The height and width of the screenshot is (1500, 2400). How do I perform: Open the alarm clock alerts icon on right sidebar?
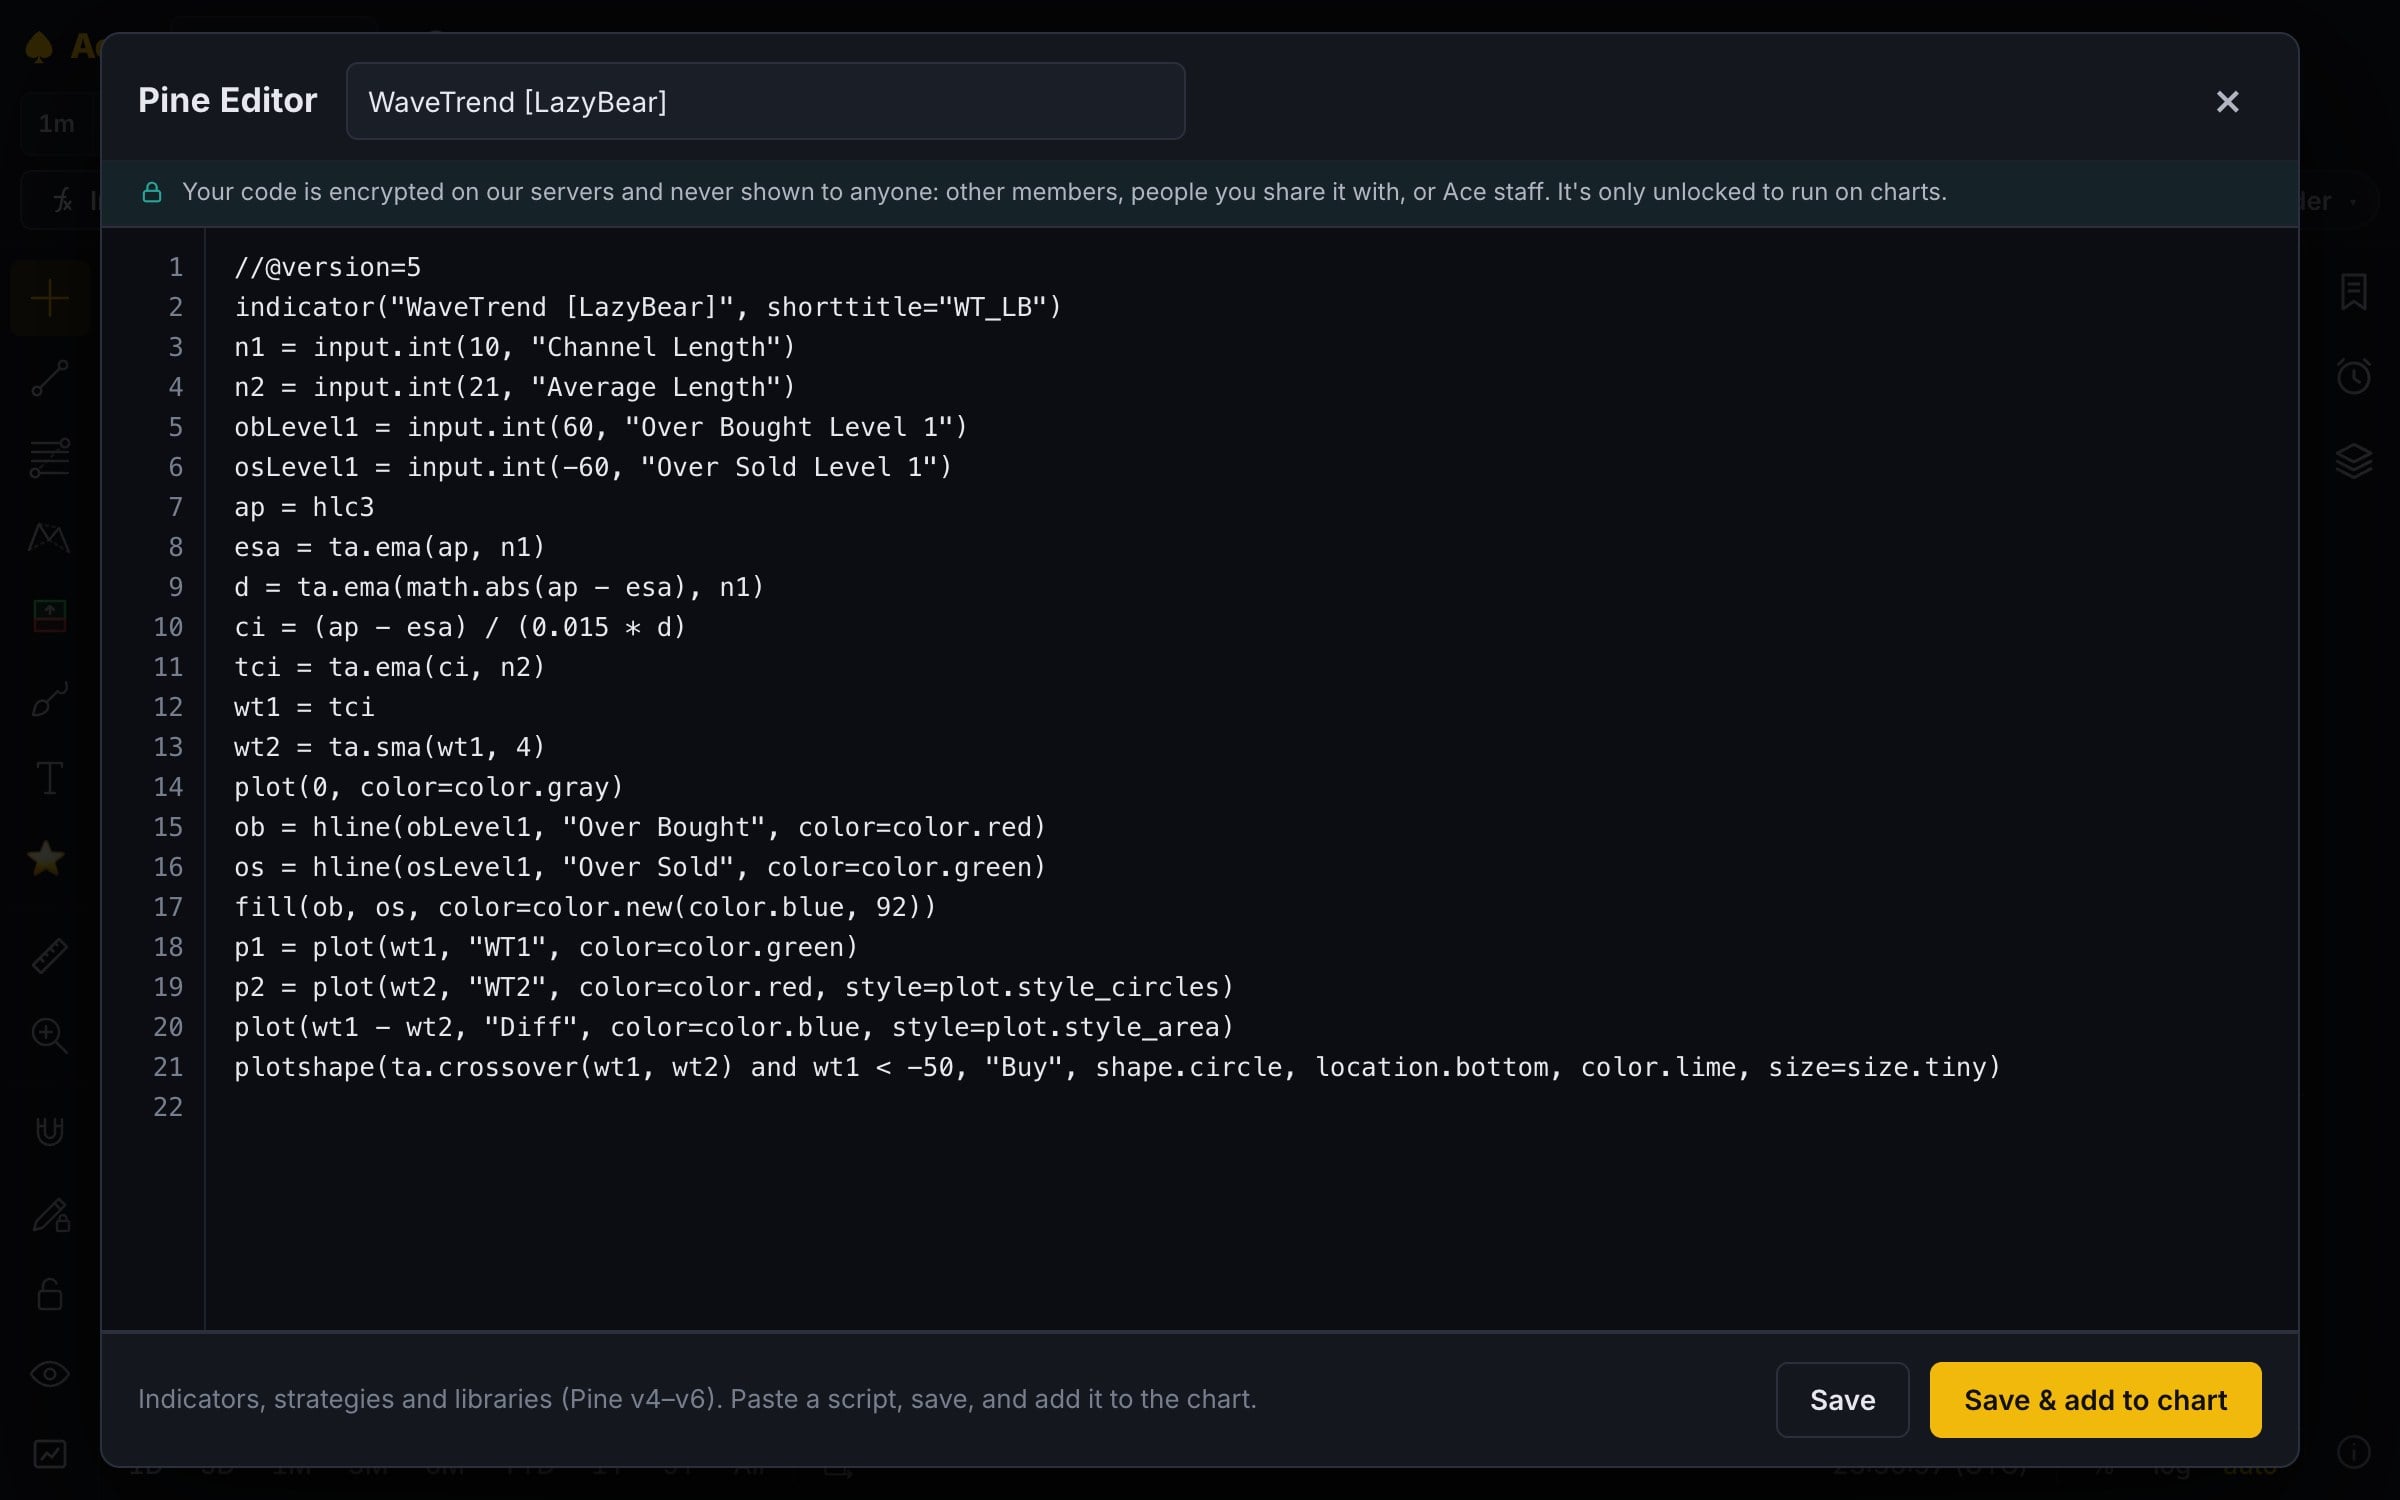[x=2353, y=376]
